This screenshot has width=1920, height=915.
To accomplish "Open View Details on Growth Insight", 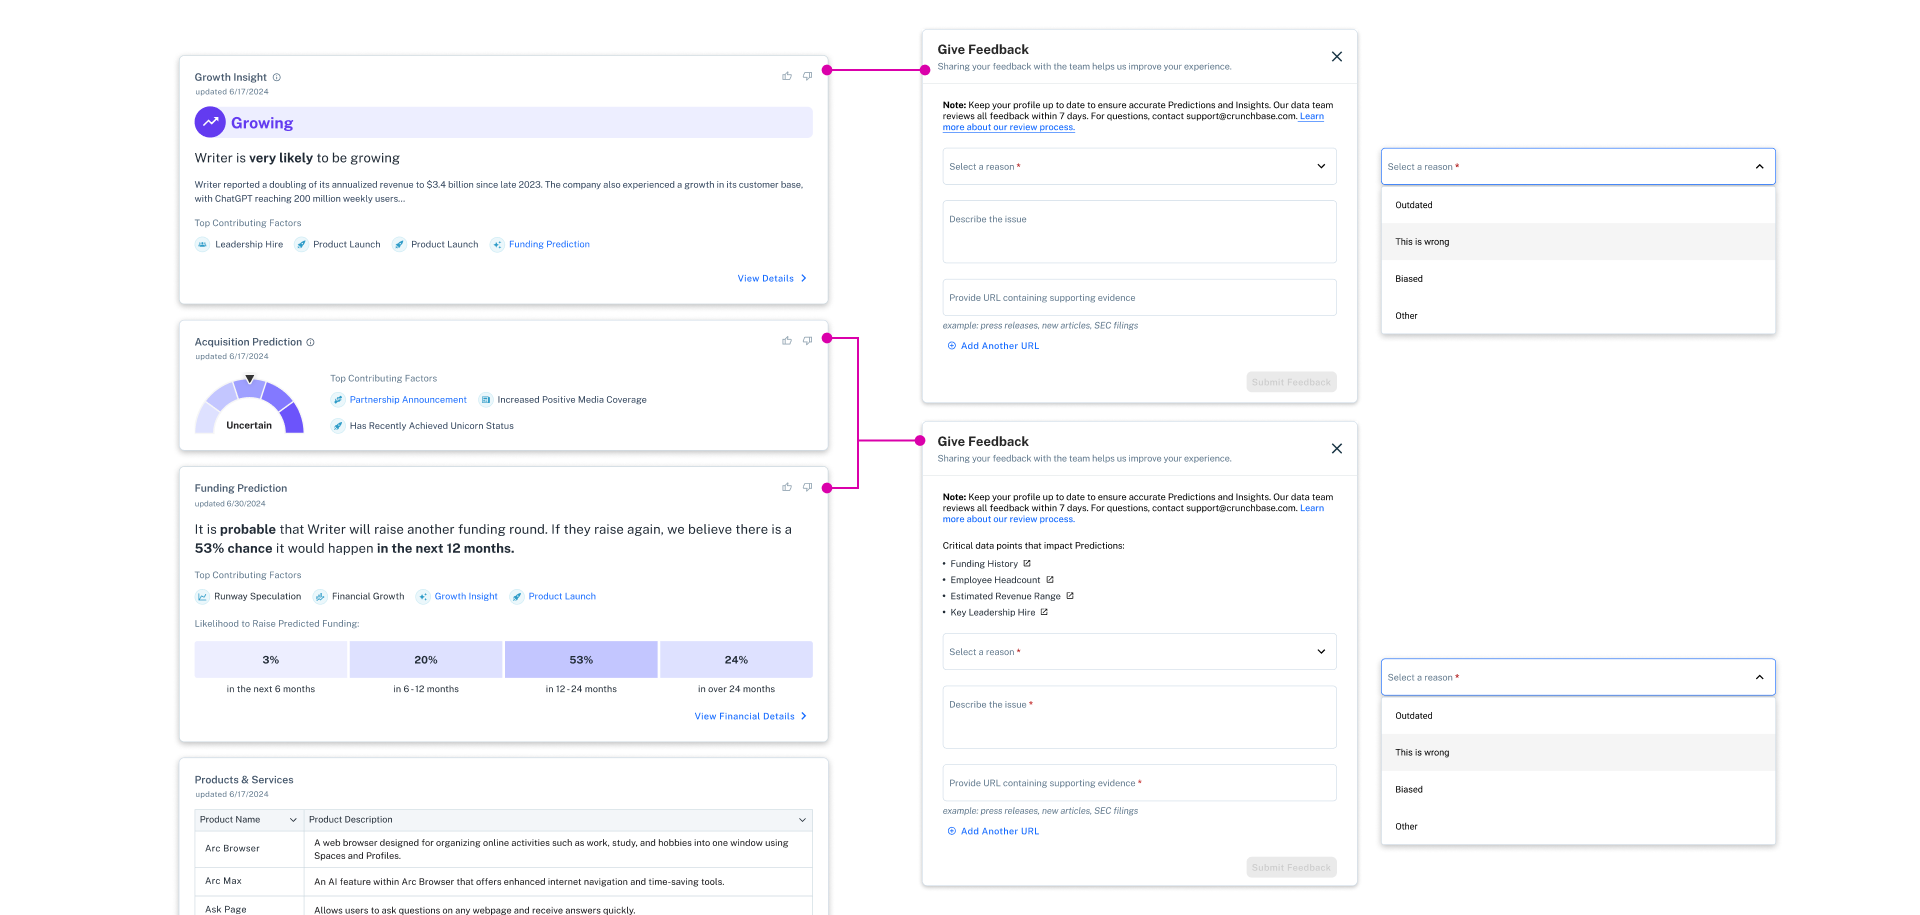I will click(772, 278).
